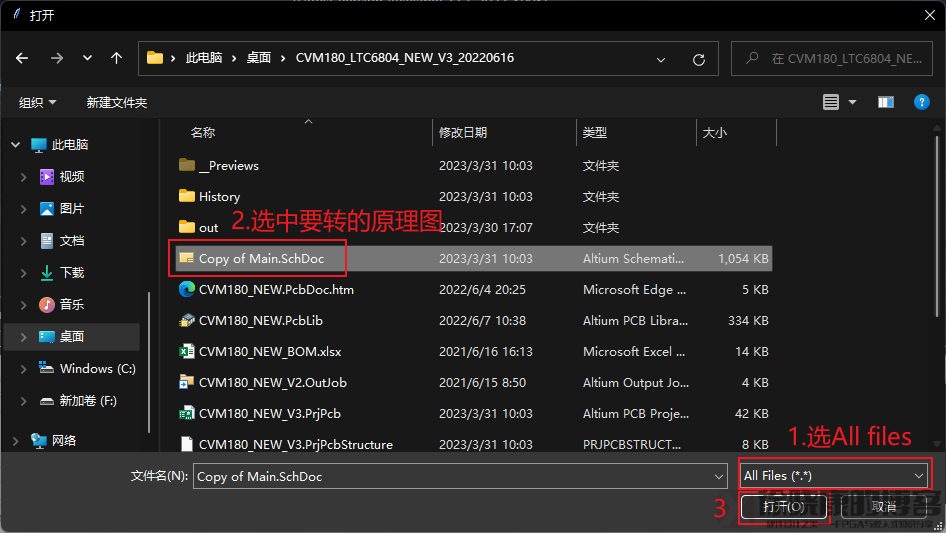Select 下载 in navigation pane
The image size is (946, 533).
[x=72, y=272]
